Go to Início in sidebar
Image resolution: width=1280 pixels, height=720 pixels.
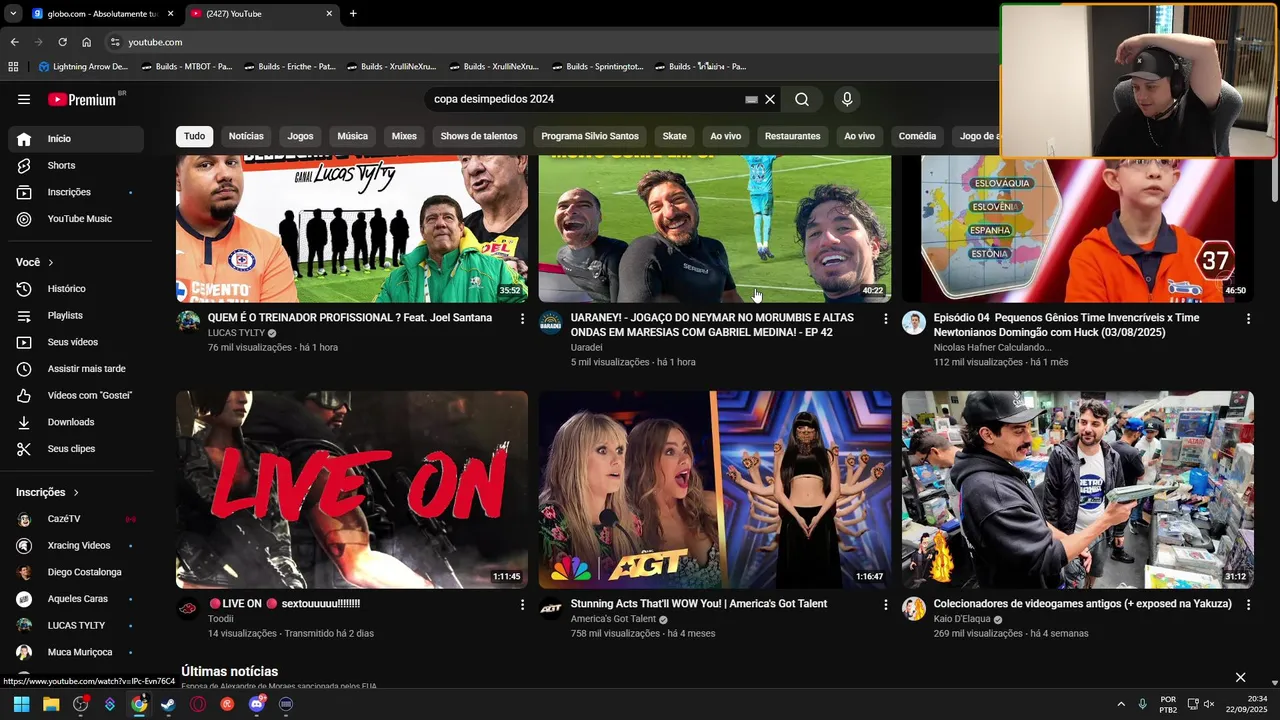[x=76, y=139]
